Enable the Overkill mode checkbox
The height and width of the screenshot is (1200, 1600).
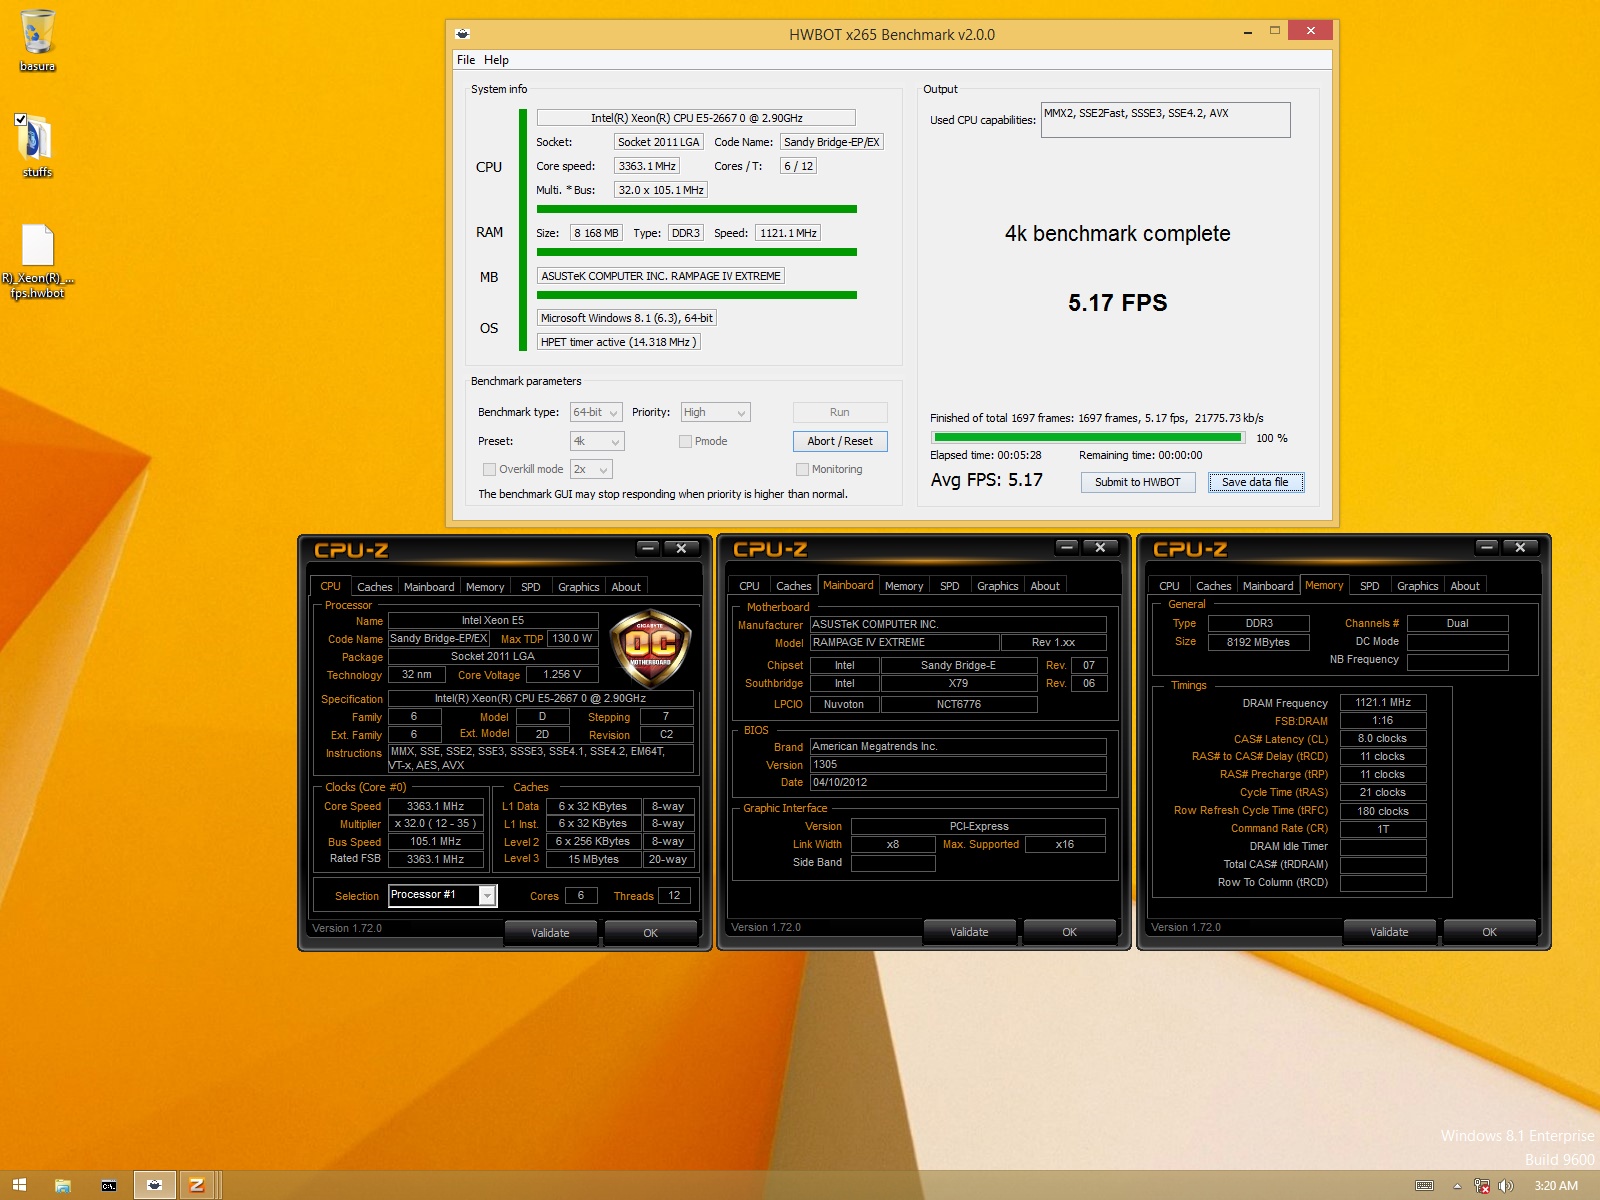coord(489,469)
